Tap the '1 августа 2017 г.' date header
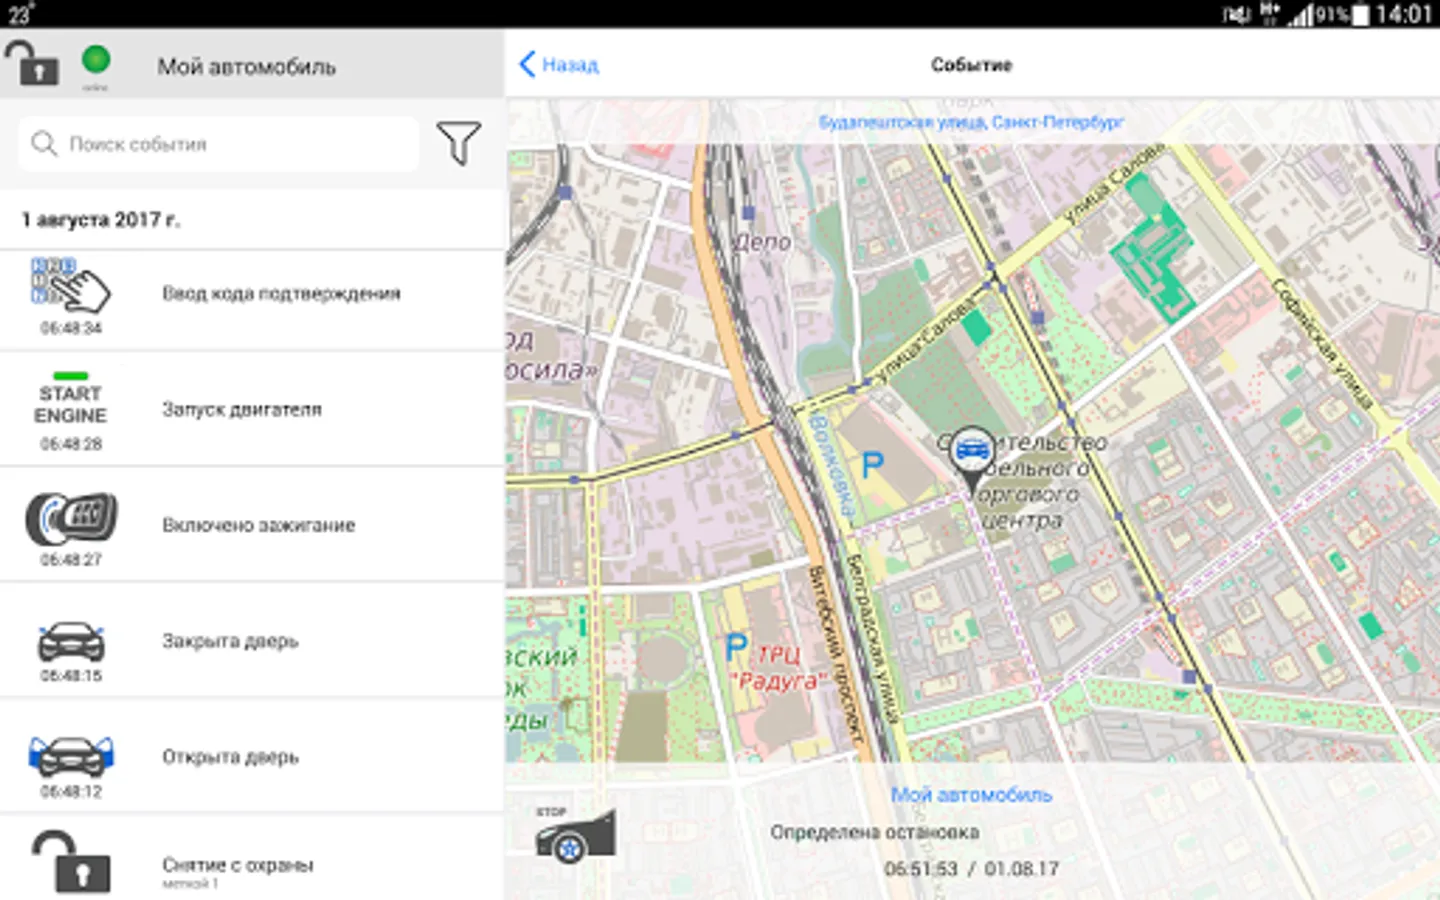The height and width of the screenshot is (900, 1440). point(101,220)
